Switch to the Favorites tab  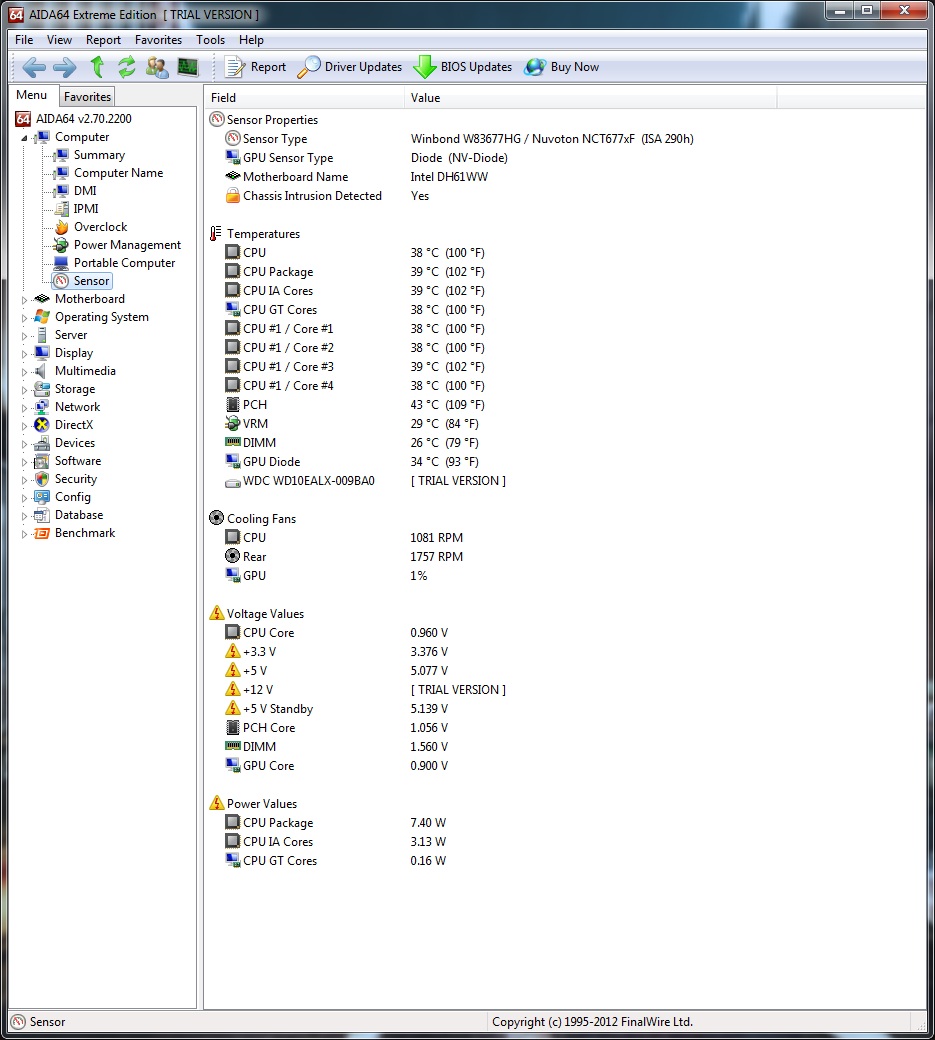(87, 97)
